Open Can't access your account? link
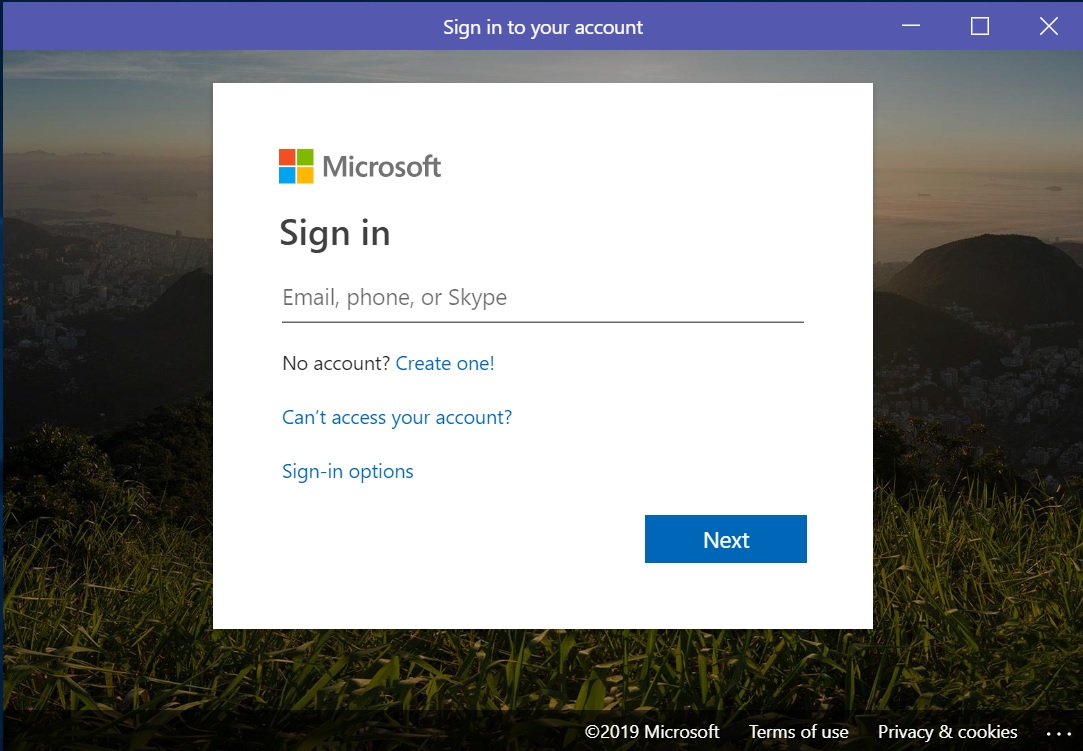 (397, 417)
